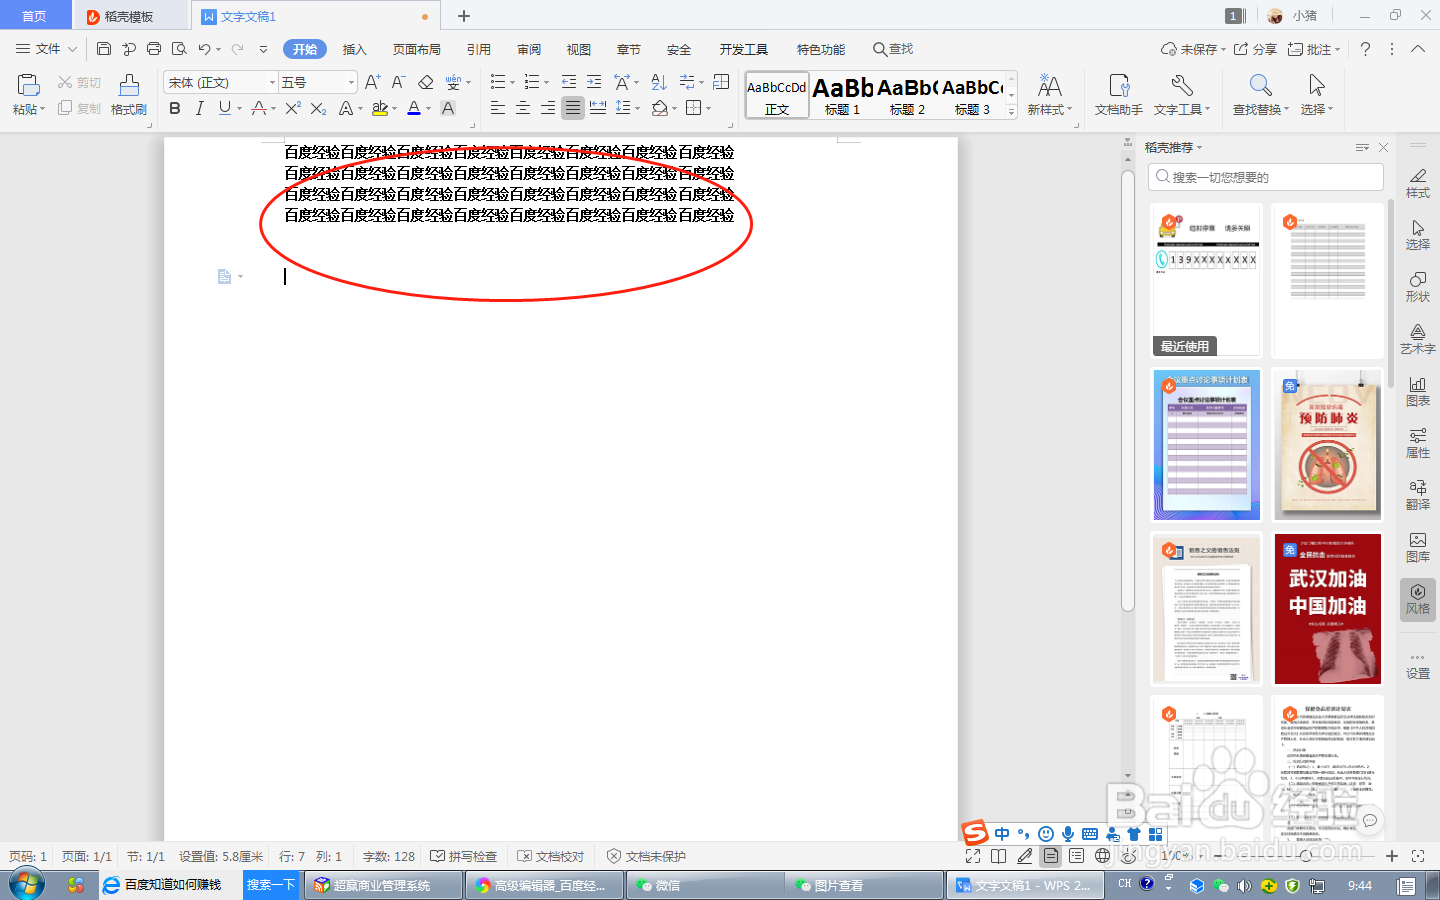This screenshot has height=900, width=1440.
Task: Click 新样式 button
Action: 1049,95
